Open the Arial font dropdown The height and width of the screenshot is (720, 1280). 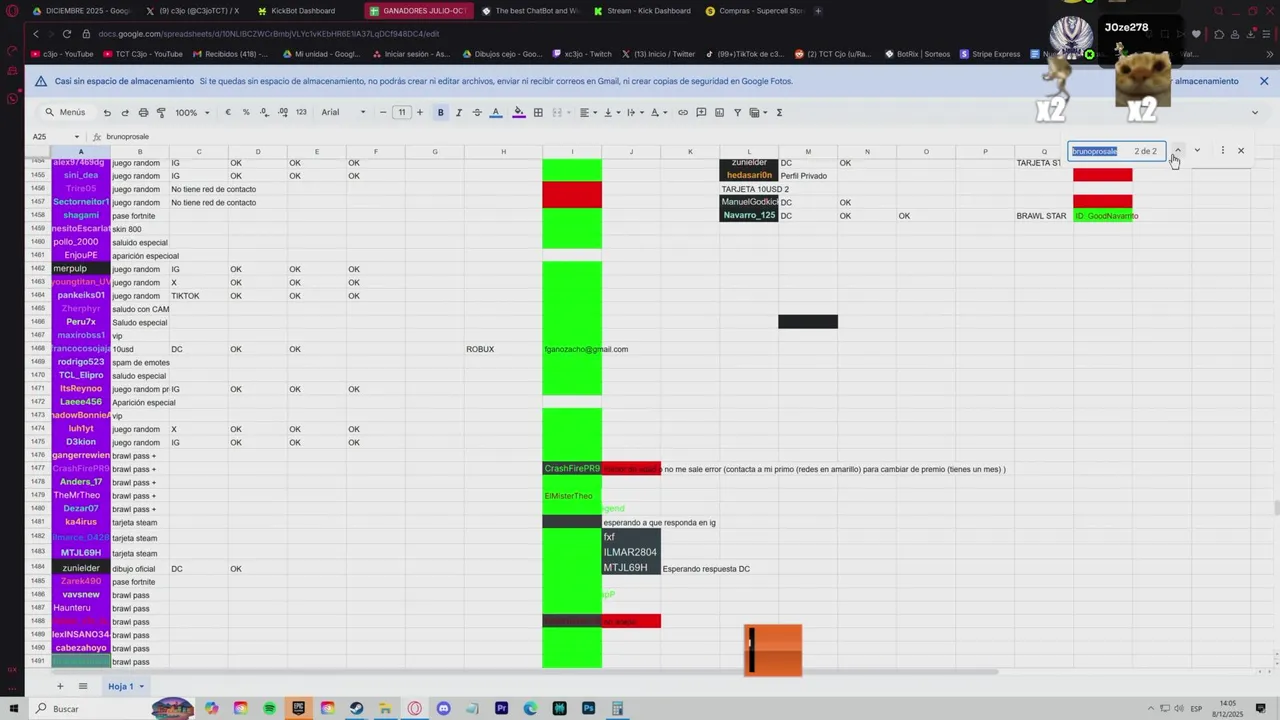click(x=343, y=113)
